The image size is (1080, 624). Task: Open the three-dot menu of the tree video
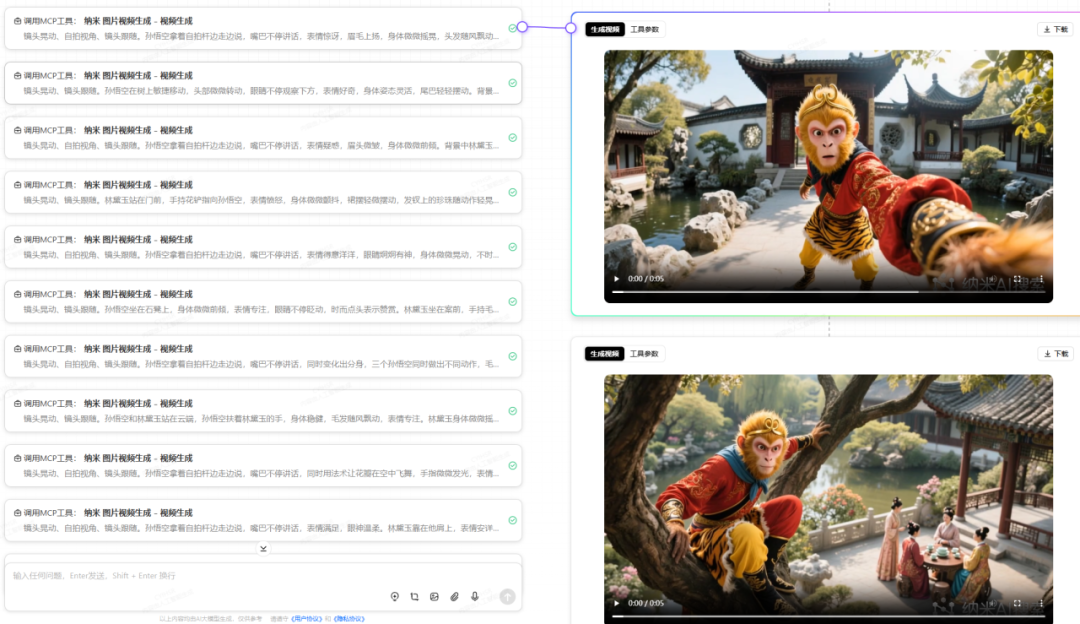click(1041, 603)
